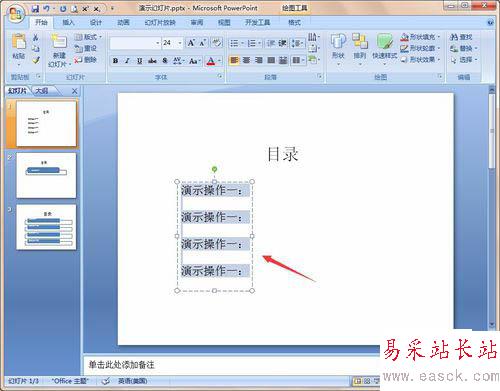Copy the selection in the clipboard group
The image size is (500, 391).
36,49
